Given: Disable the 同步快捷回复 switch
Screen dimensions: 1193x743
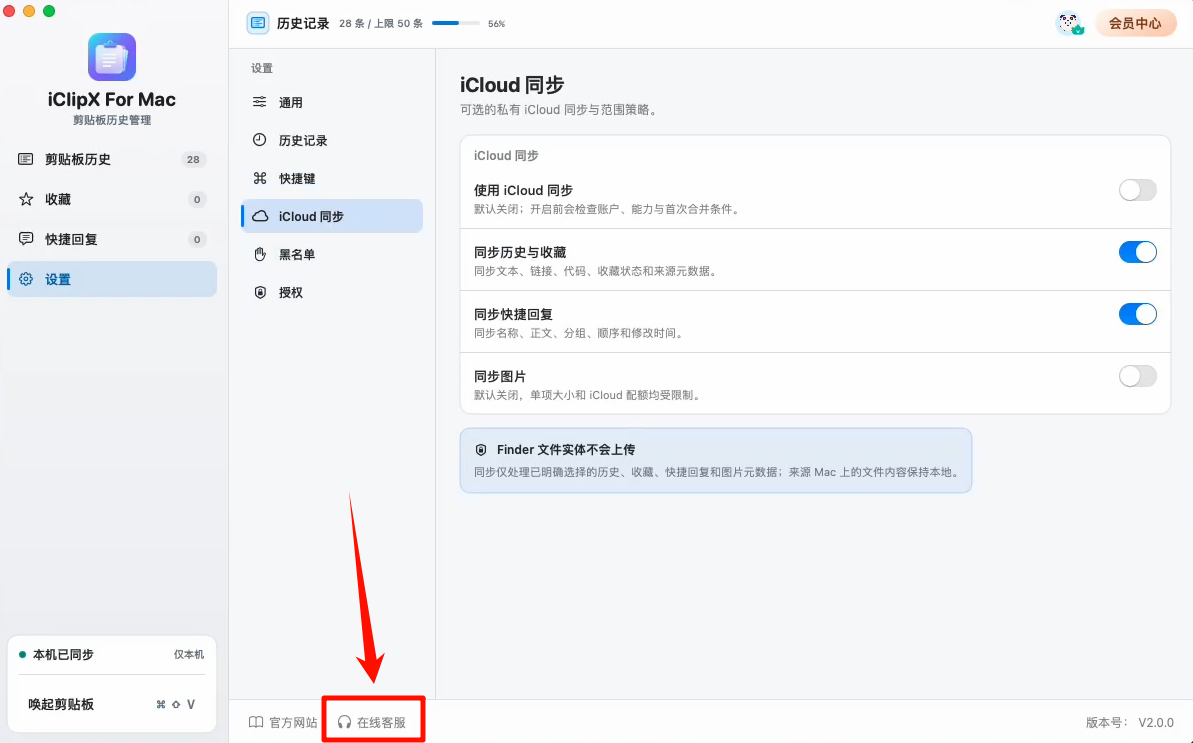Looking at the screenshot, I should [1137, 314].
